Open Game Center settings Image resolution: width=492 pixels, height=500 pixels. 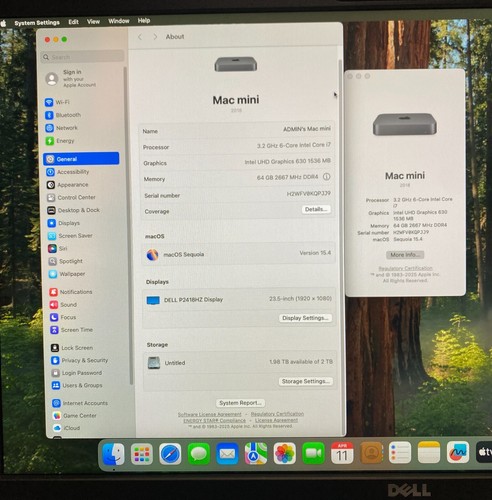[x=75, y=416]
